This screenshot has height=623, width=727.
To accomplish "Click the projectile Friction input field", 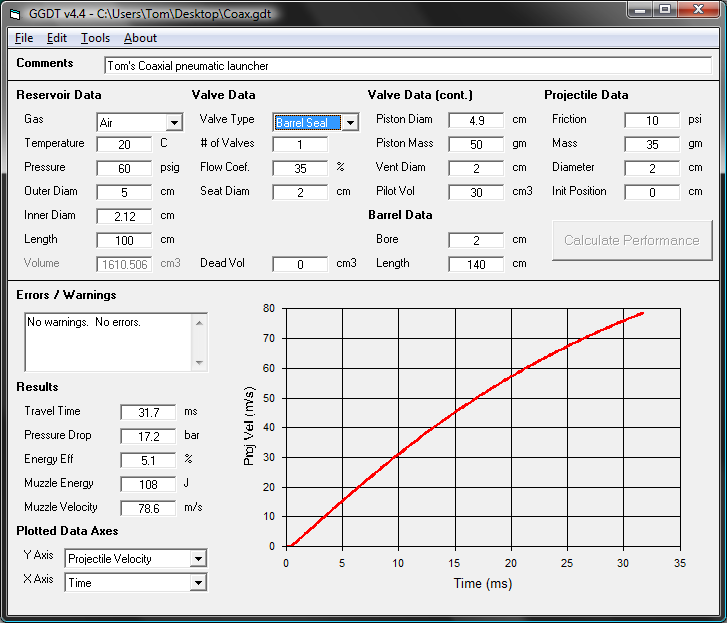I will coord(652,120).
